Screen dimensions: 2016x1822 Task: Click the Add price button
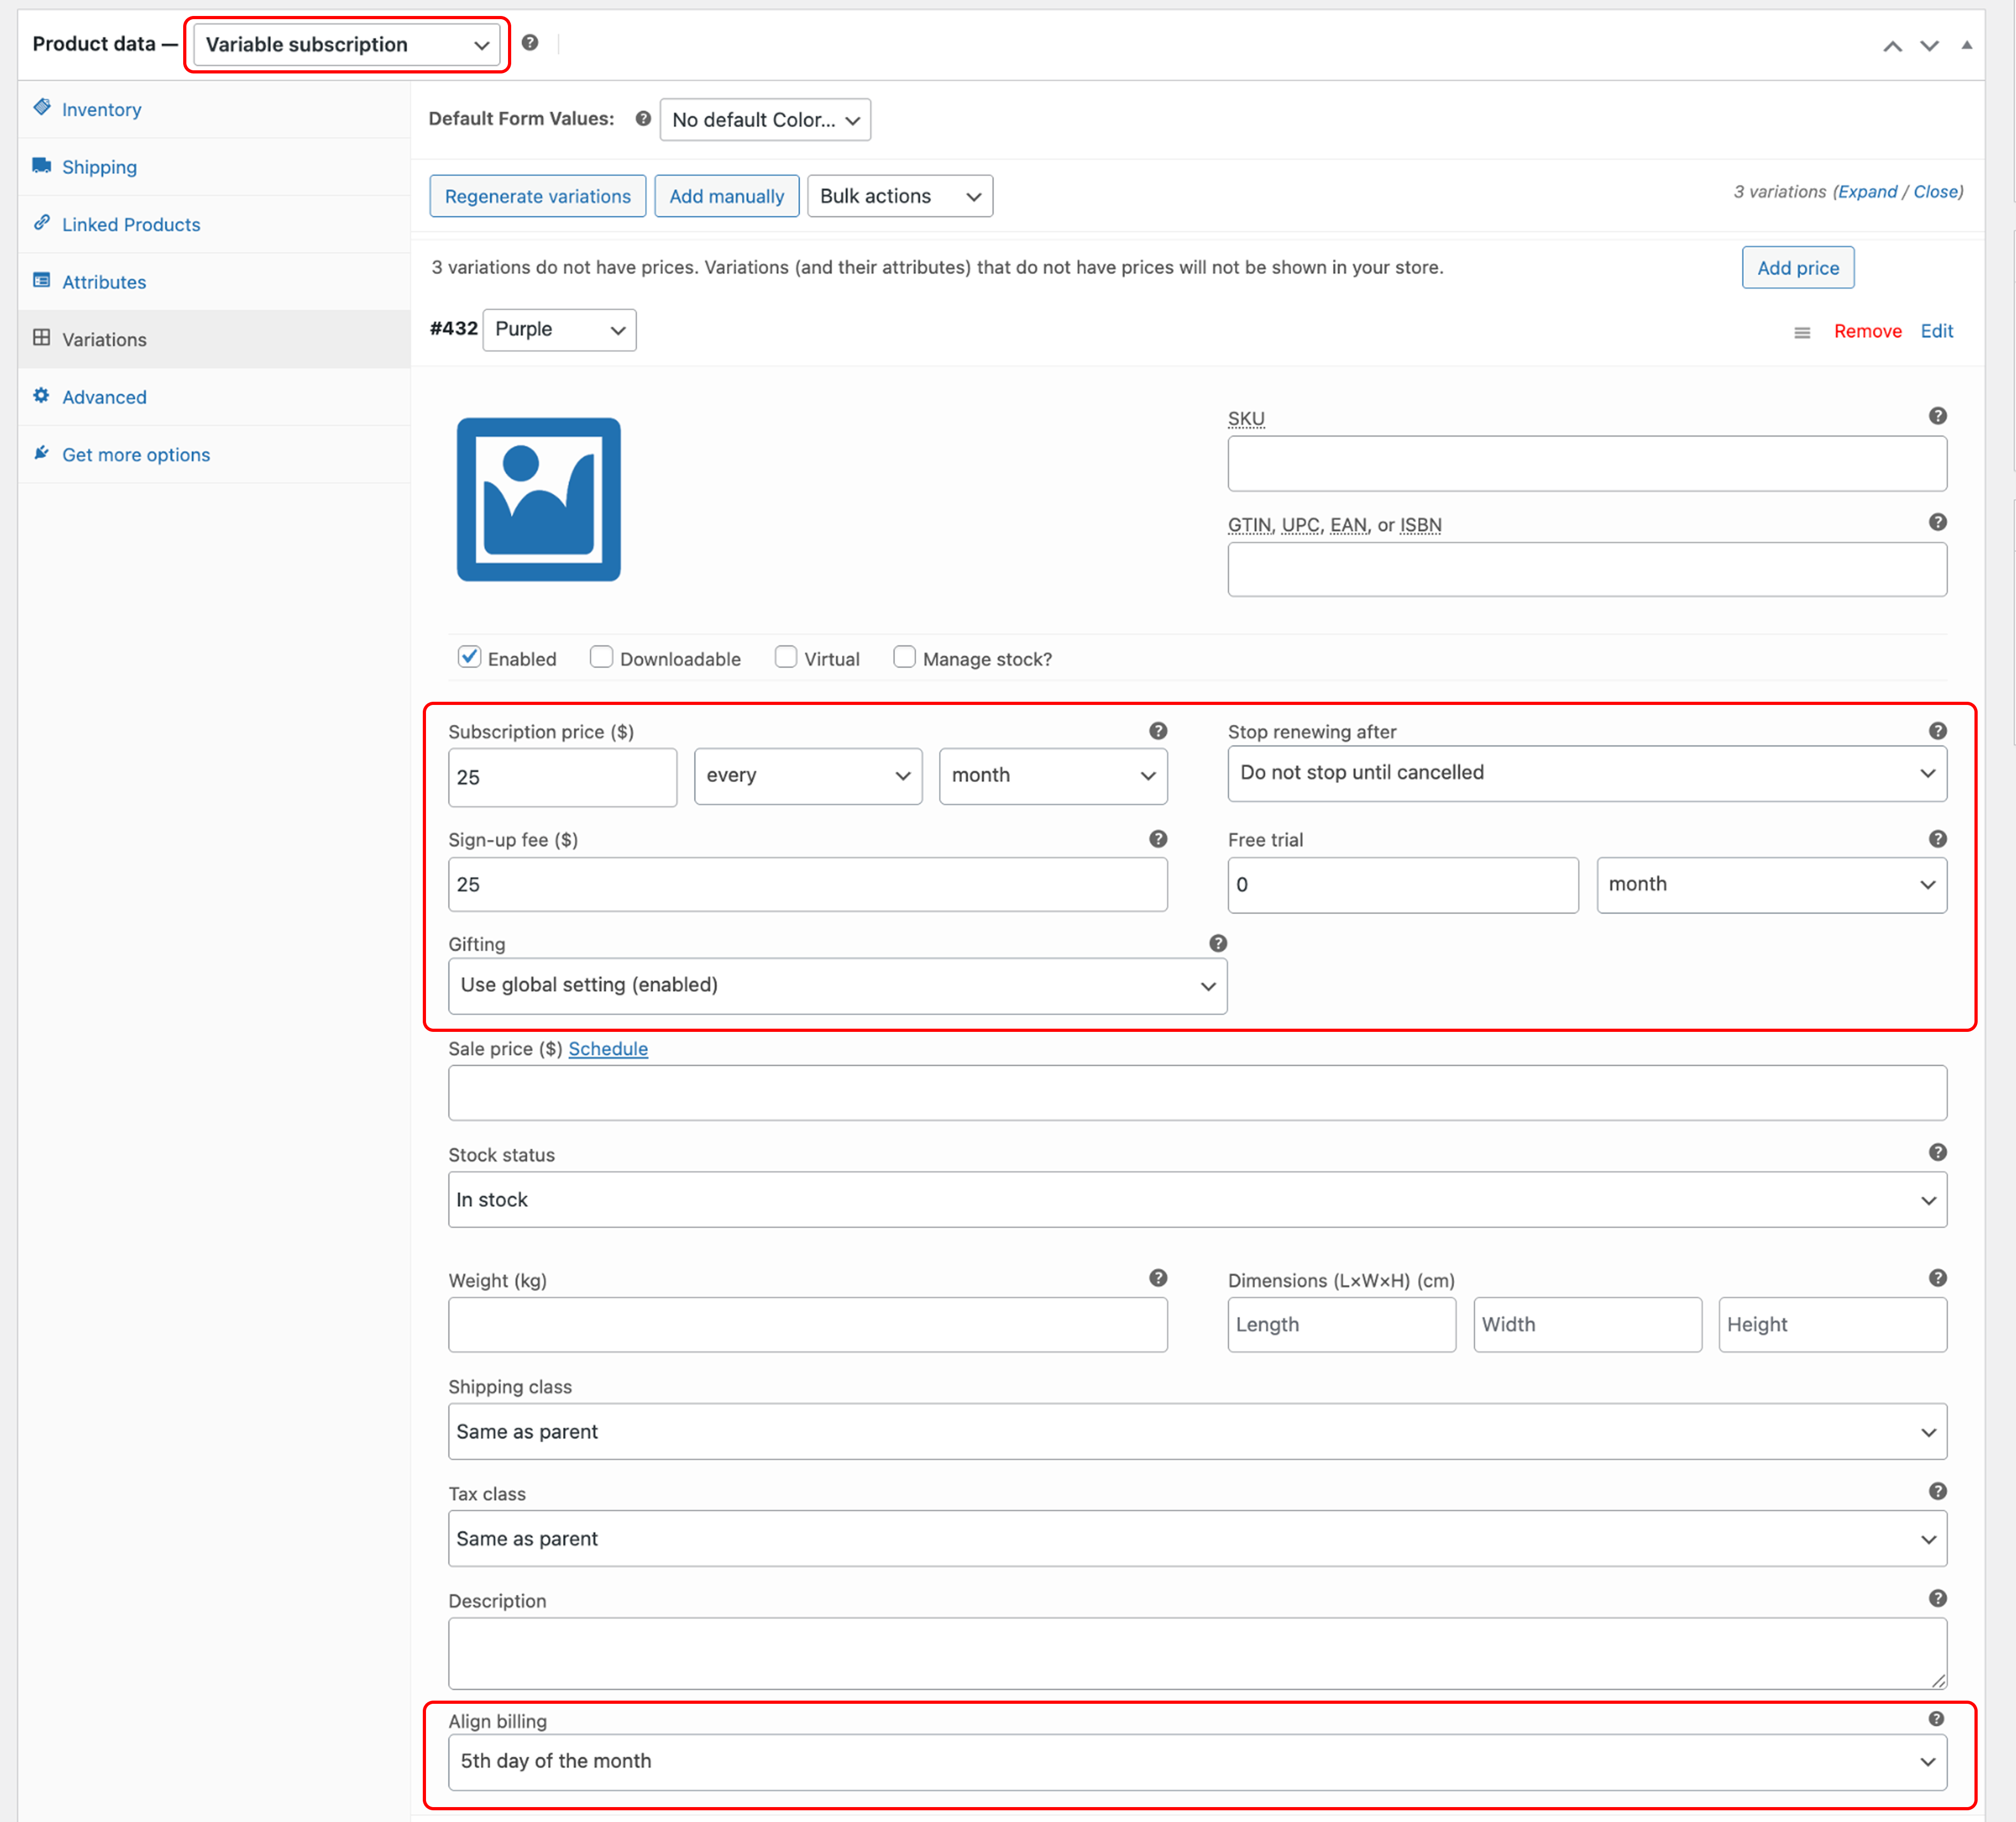tap(1797, 267)
